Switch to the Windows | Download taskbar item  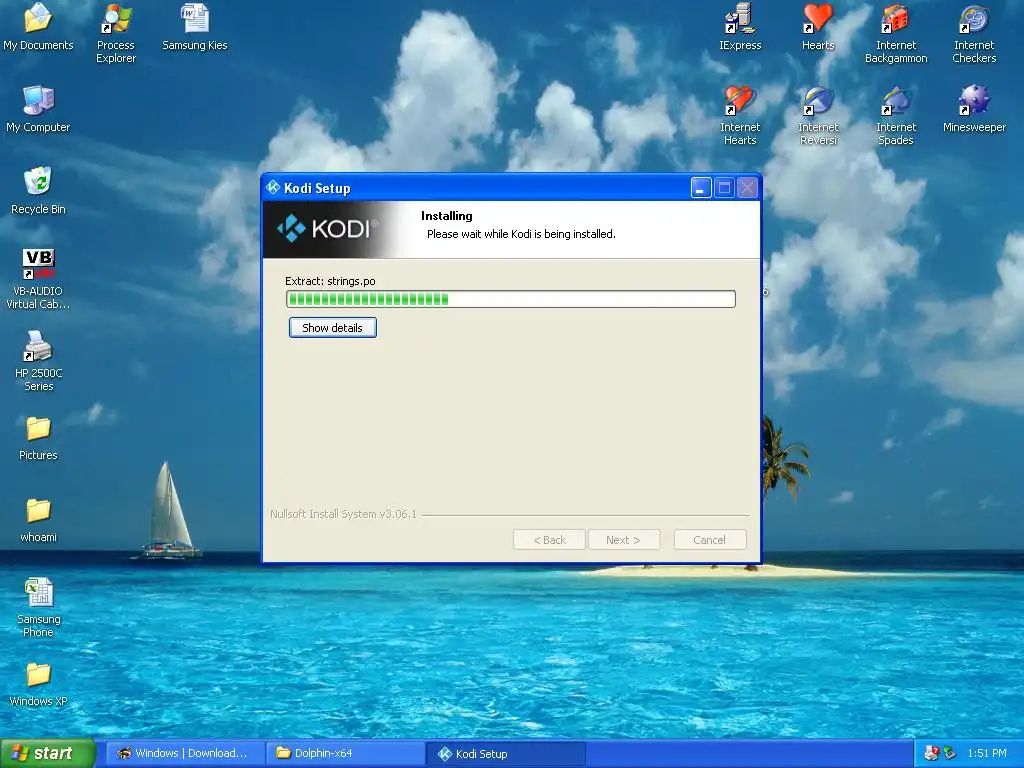point(185,753)
